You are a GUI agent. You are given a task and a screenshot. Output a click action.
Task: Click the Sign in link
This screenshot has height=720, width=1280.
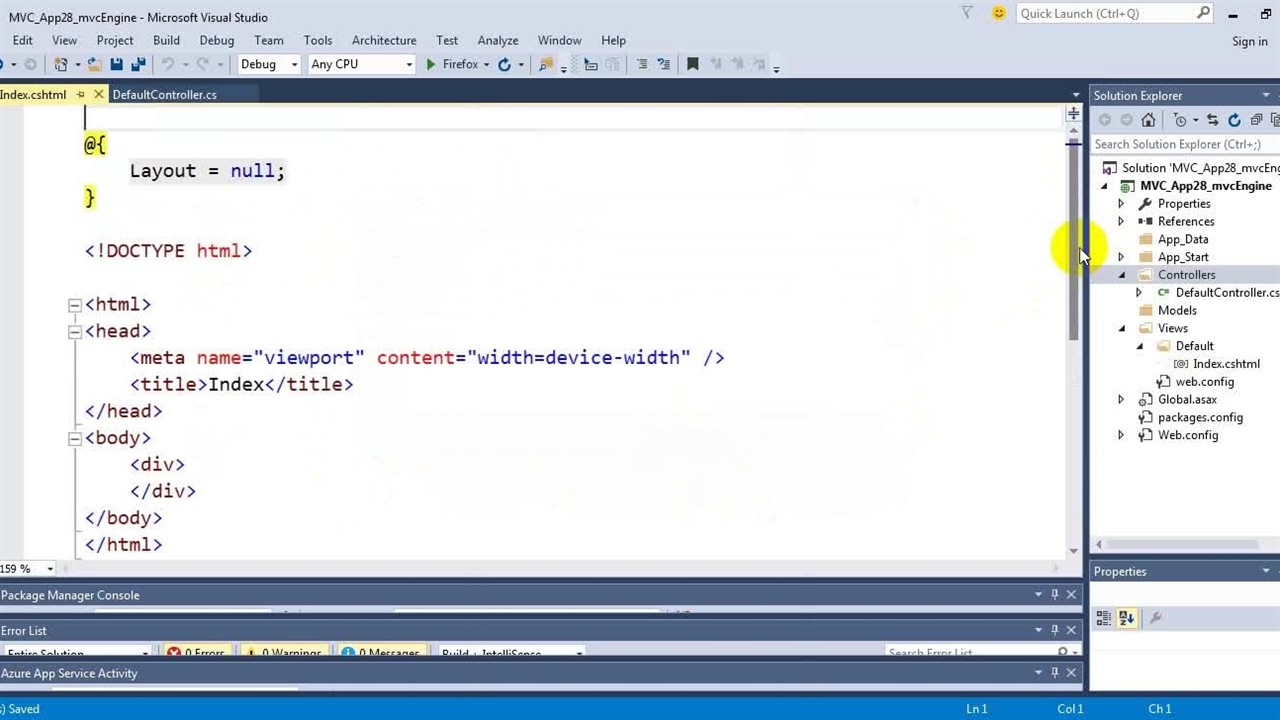coord(1249,41)
